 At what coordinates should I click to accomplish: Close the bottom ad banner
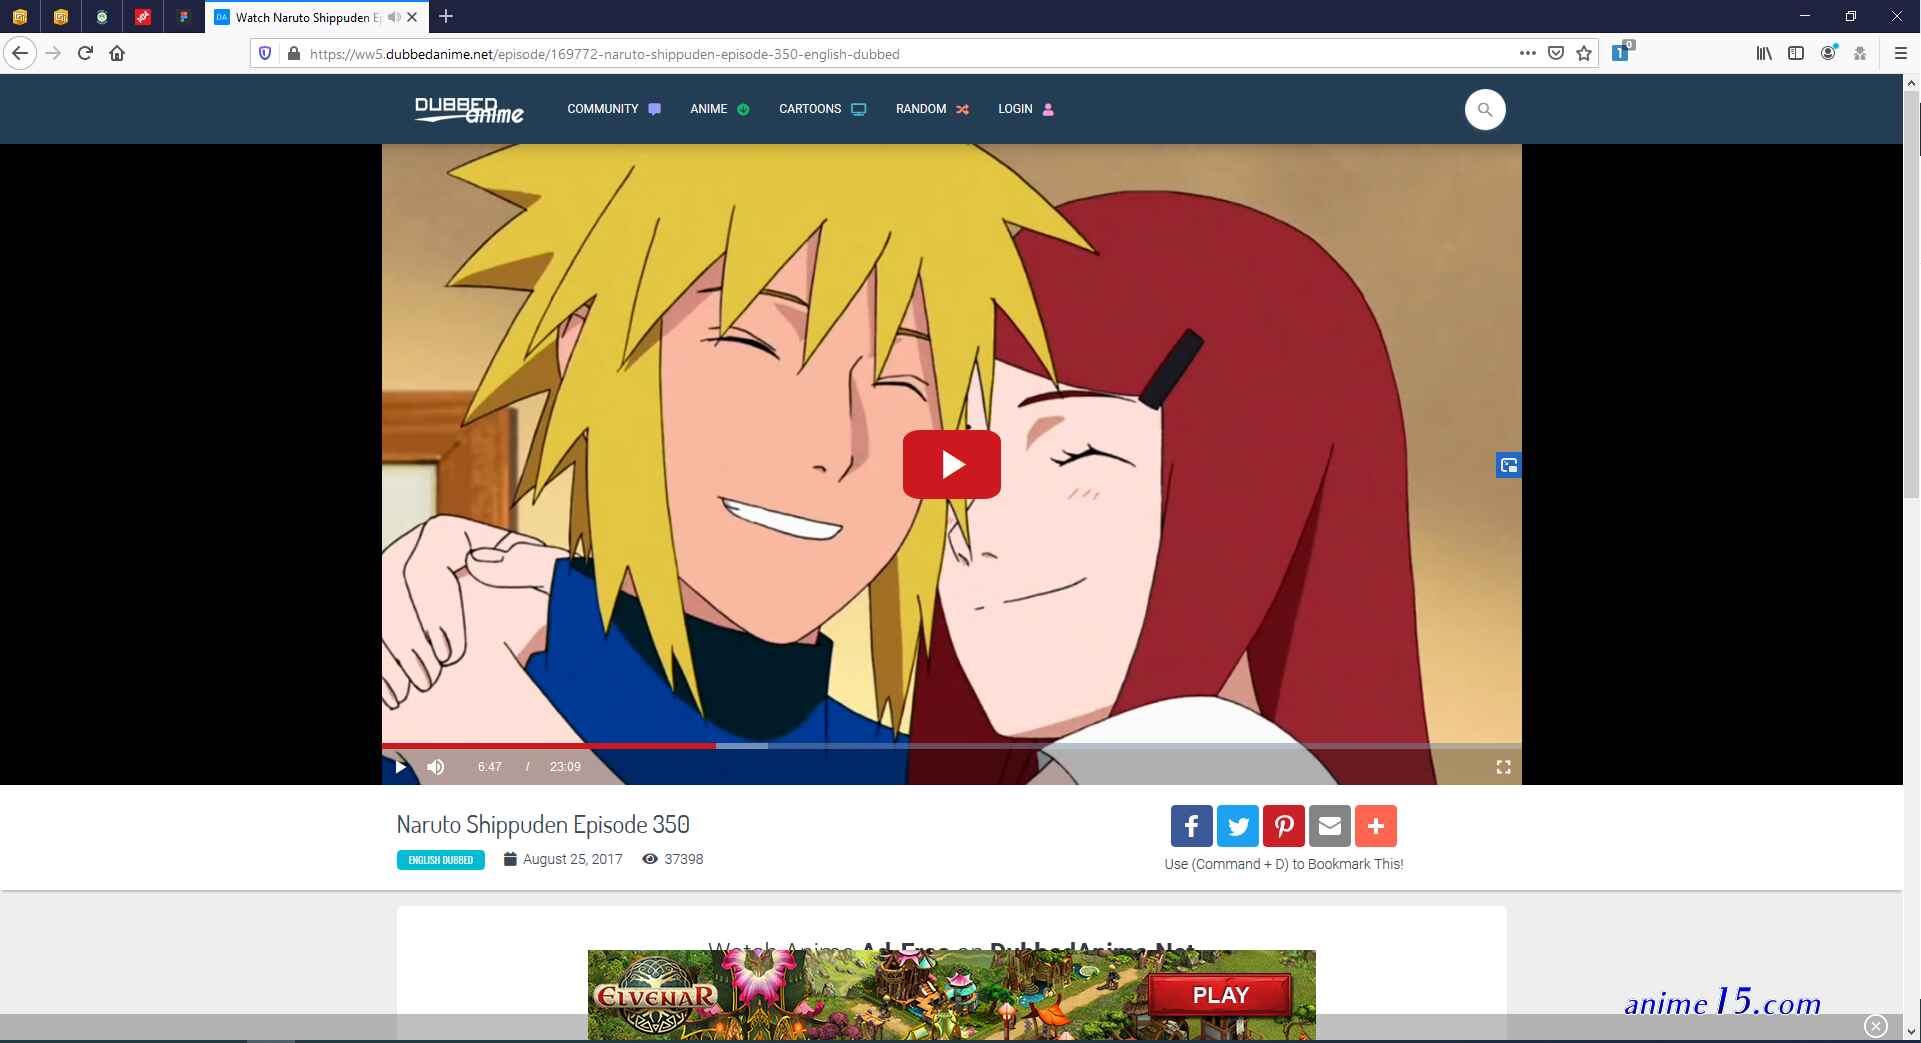click(1876, 1026)
